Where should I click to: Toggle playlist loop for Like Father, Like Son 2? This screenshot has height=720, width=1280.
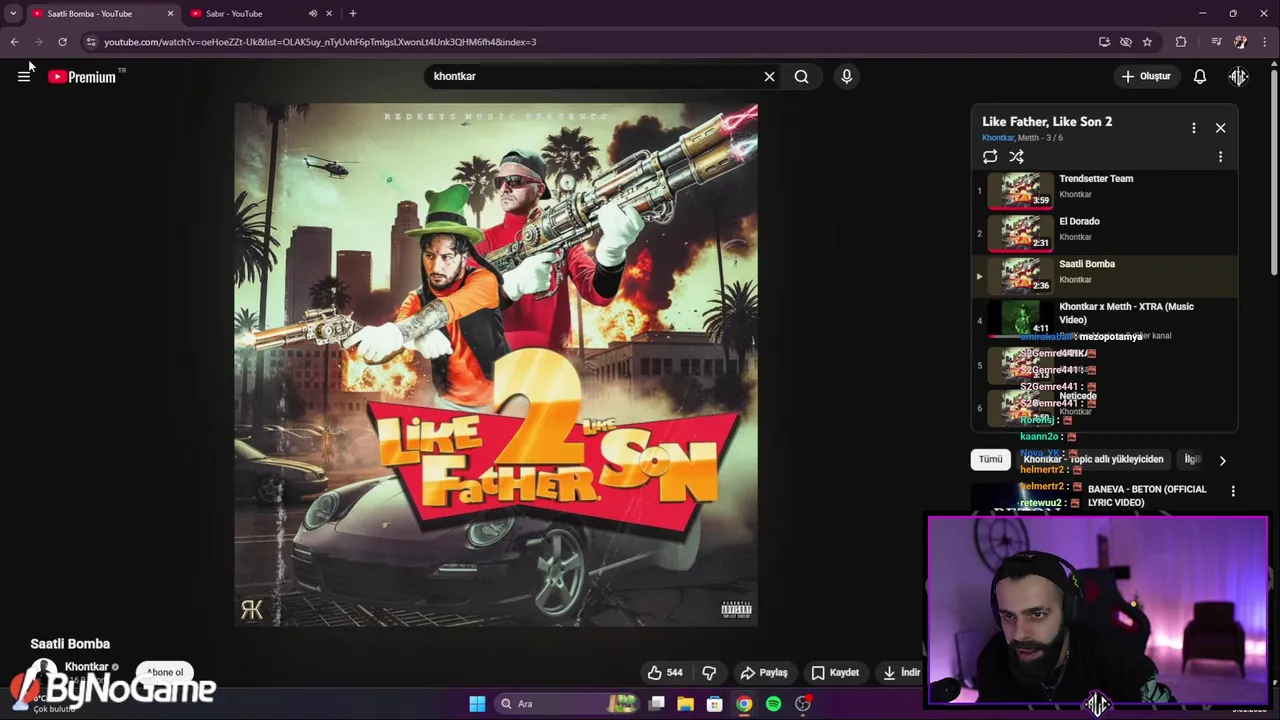[x=990, y=157]
